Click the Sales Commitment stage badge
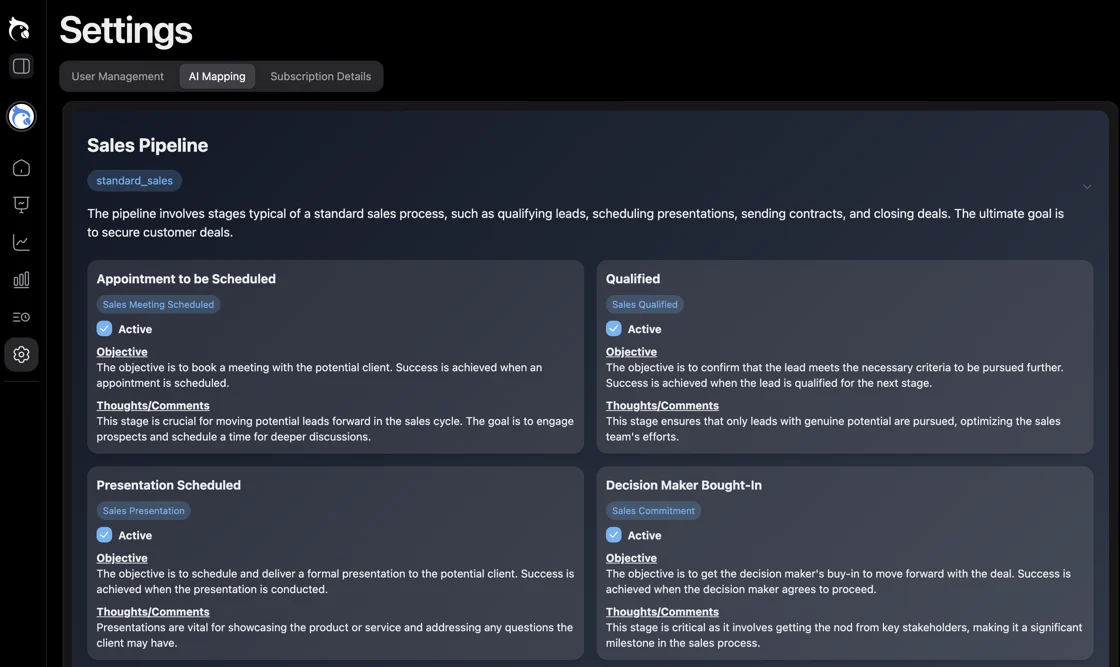Viewport: 1120px width, 667px height. point(653,511)
